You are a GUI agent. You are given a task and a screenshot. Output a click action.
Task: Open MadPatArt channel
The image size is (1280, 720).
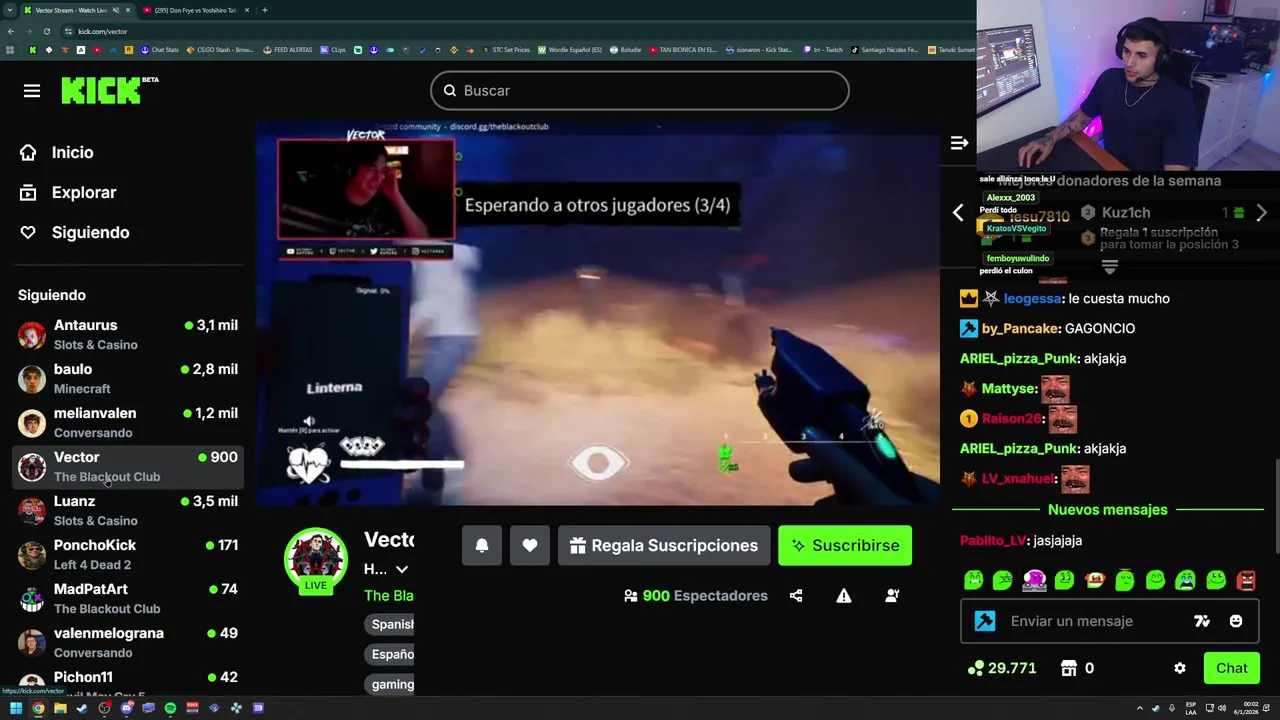coord(128,599)
